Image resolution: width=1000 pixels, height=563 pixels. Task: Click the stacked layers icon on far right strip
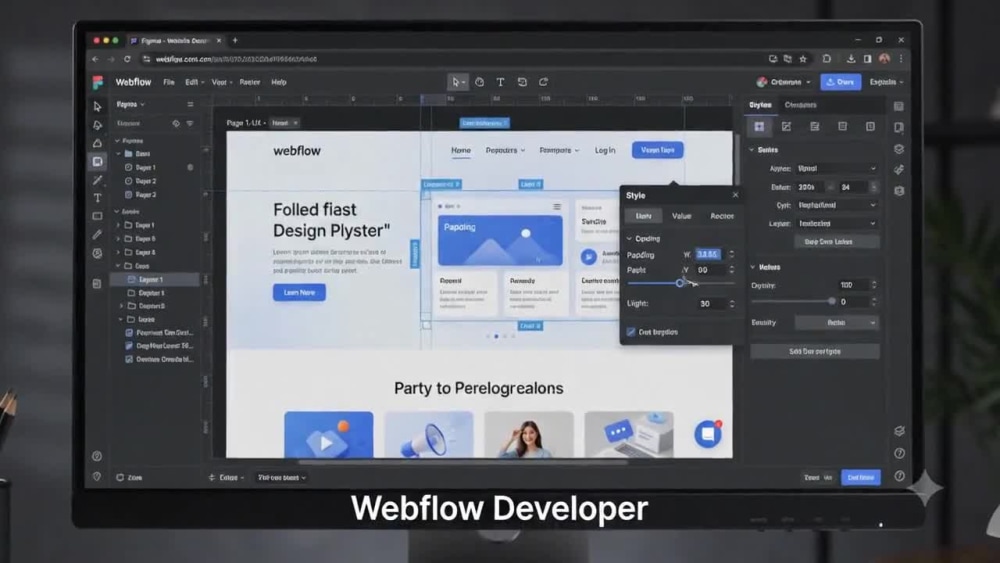(899, 149)
